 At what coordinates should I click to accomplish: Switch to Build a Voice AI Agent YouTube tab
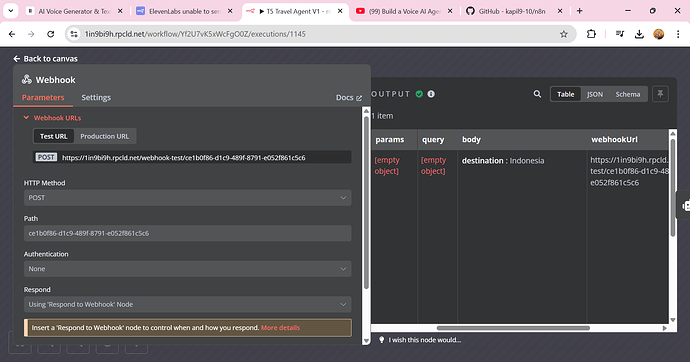tap(404, 11)
